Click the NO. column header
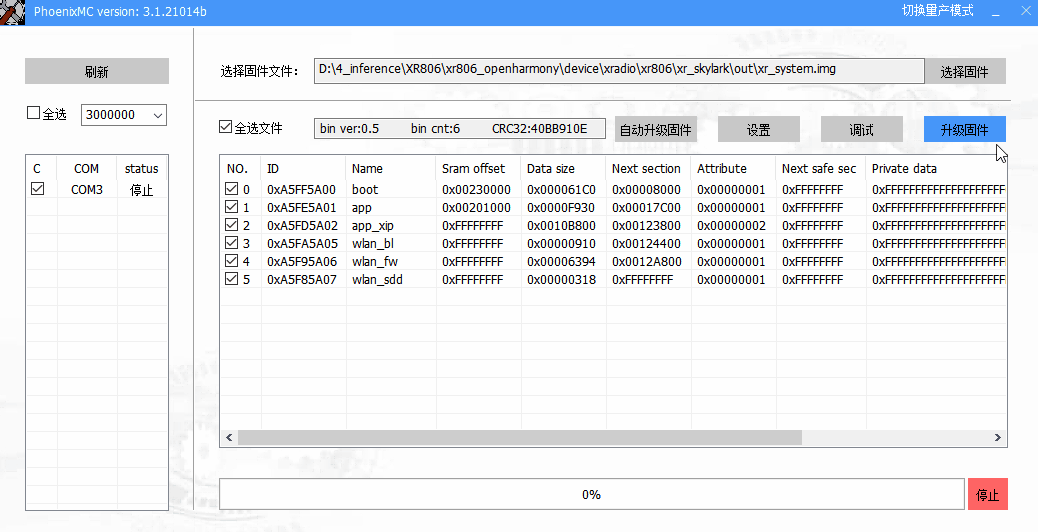This screenshot has width=1038, height=532. [x=240, y=169]
